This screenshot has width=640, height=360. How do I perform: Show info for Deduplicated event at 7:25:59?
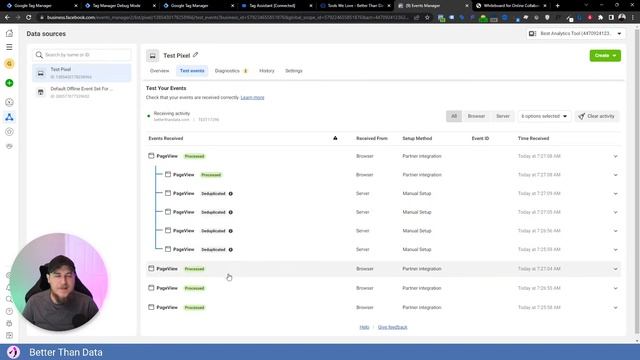click(231, 249)
